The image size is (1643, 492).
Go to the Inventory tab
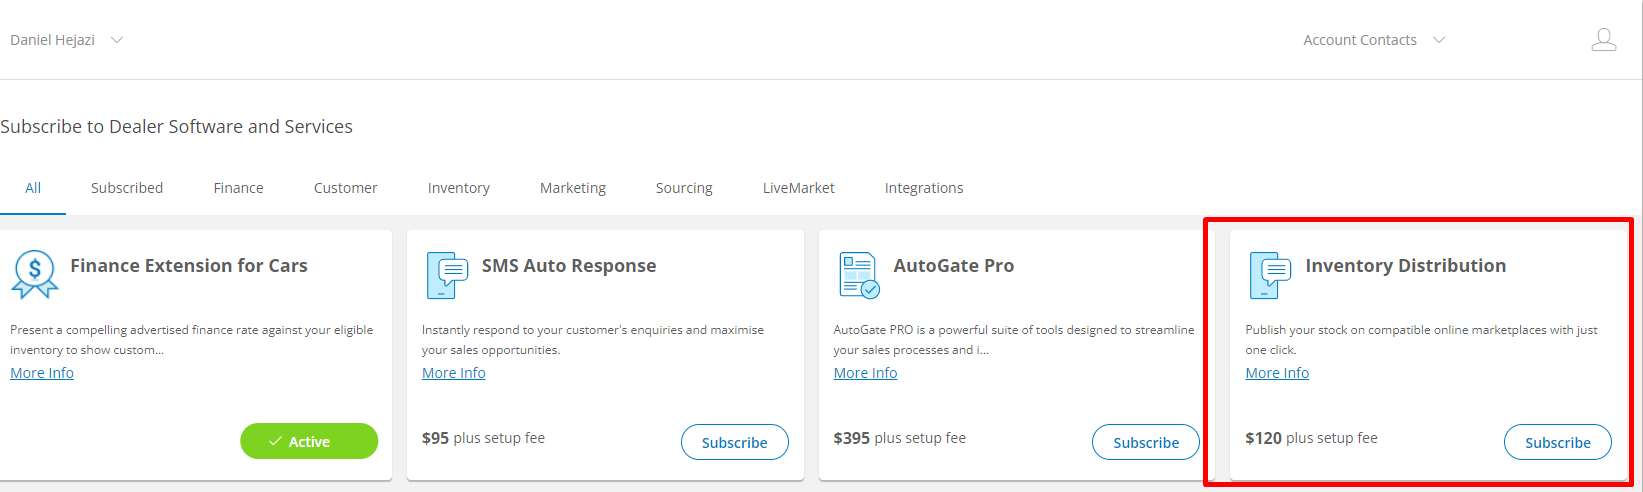[x=458, y=188]
